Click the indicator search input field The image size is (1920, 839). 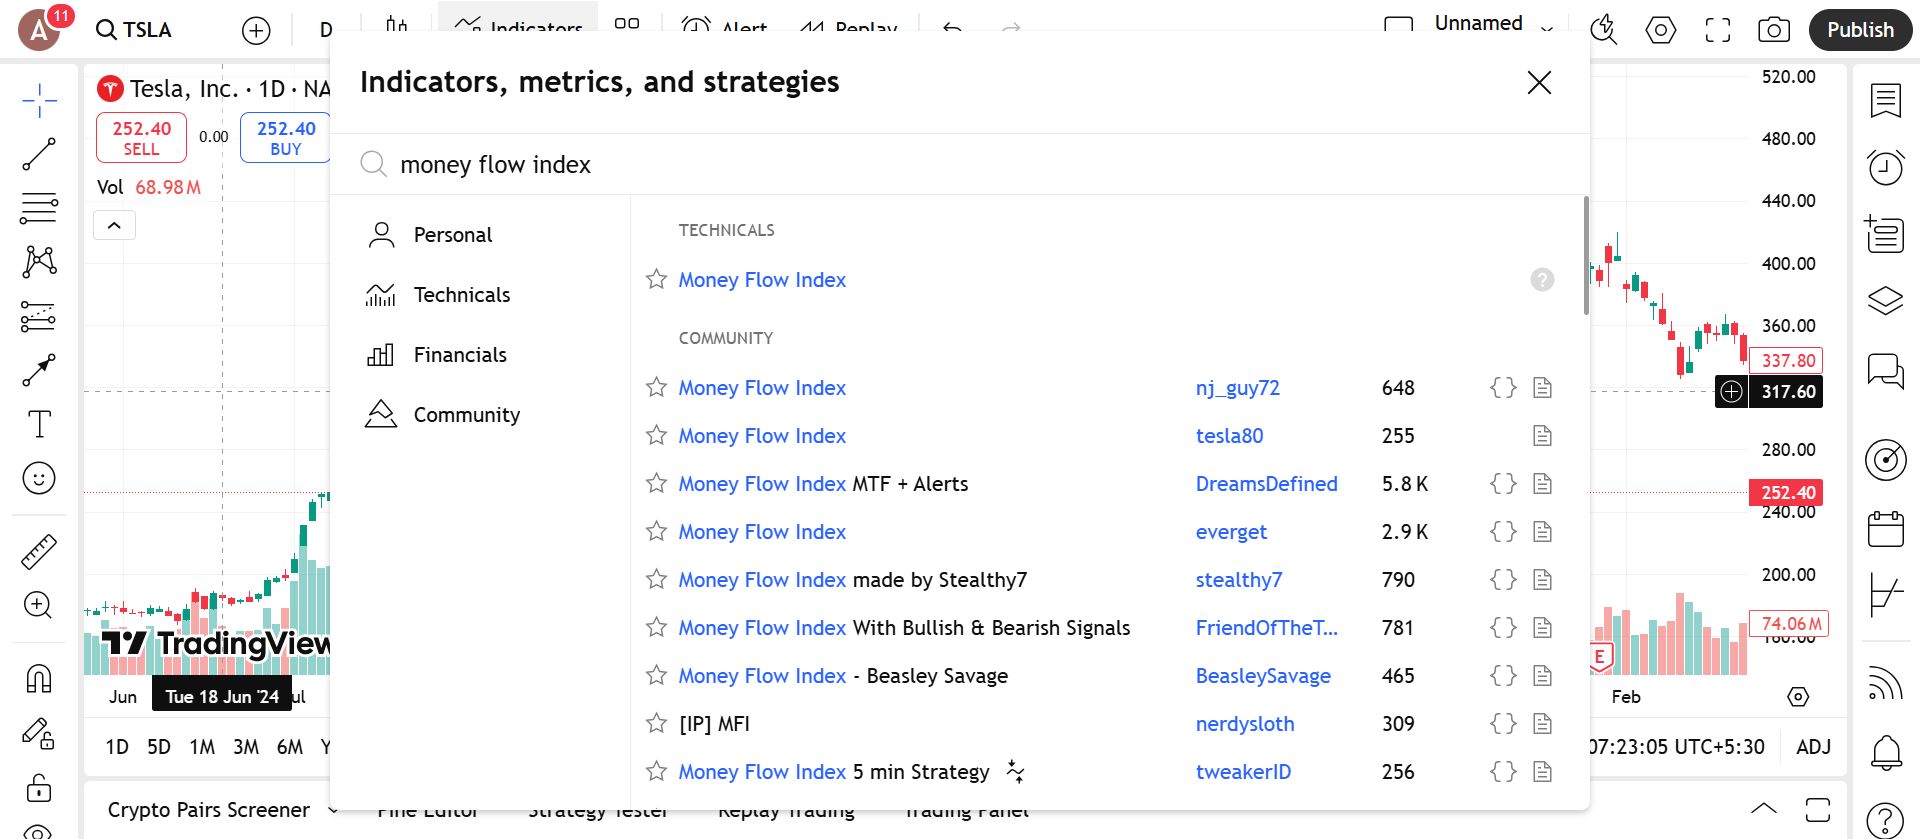coord(960,164)
